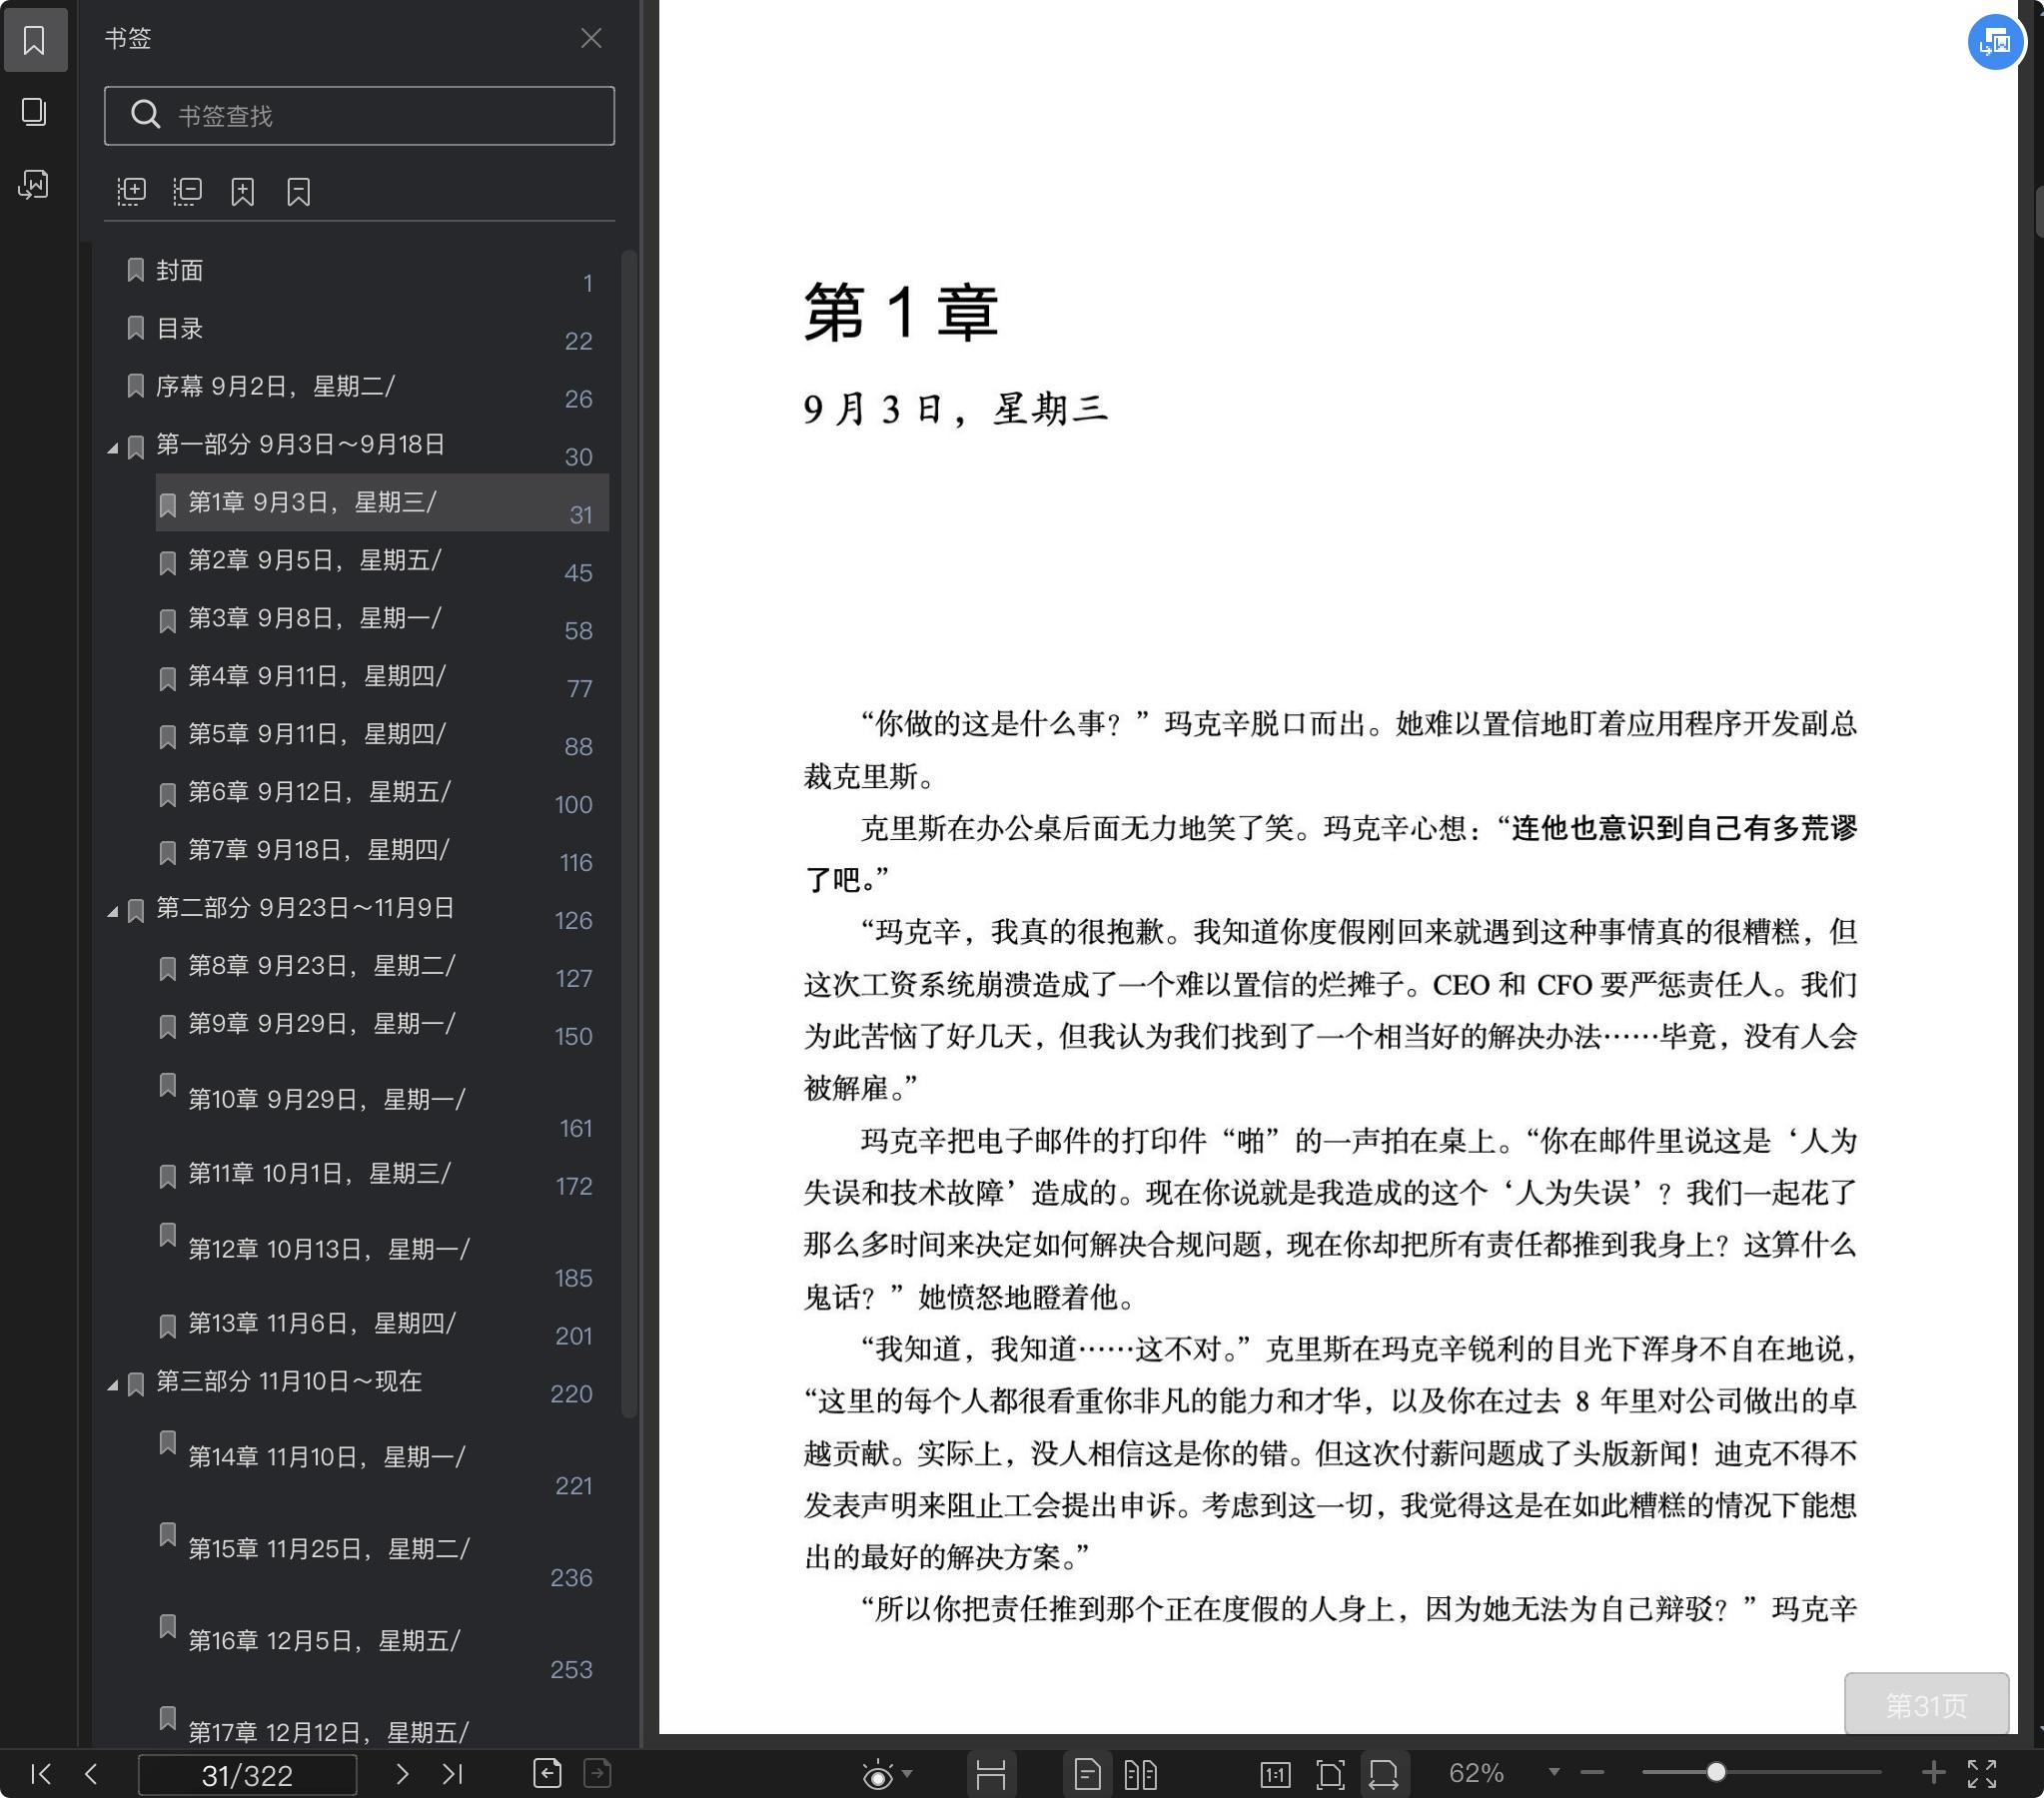Collapse all bookmarks icon
The width and height of the screenshot is (2044, 1798).
point(187,191)
